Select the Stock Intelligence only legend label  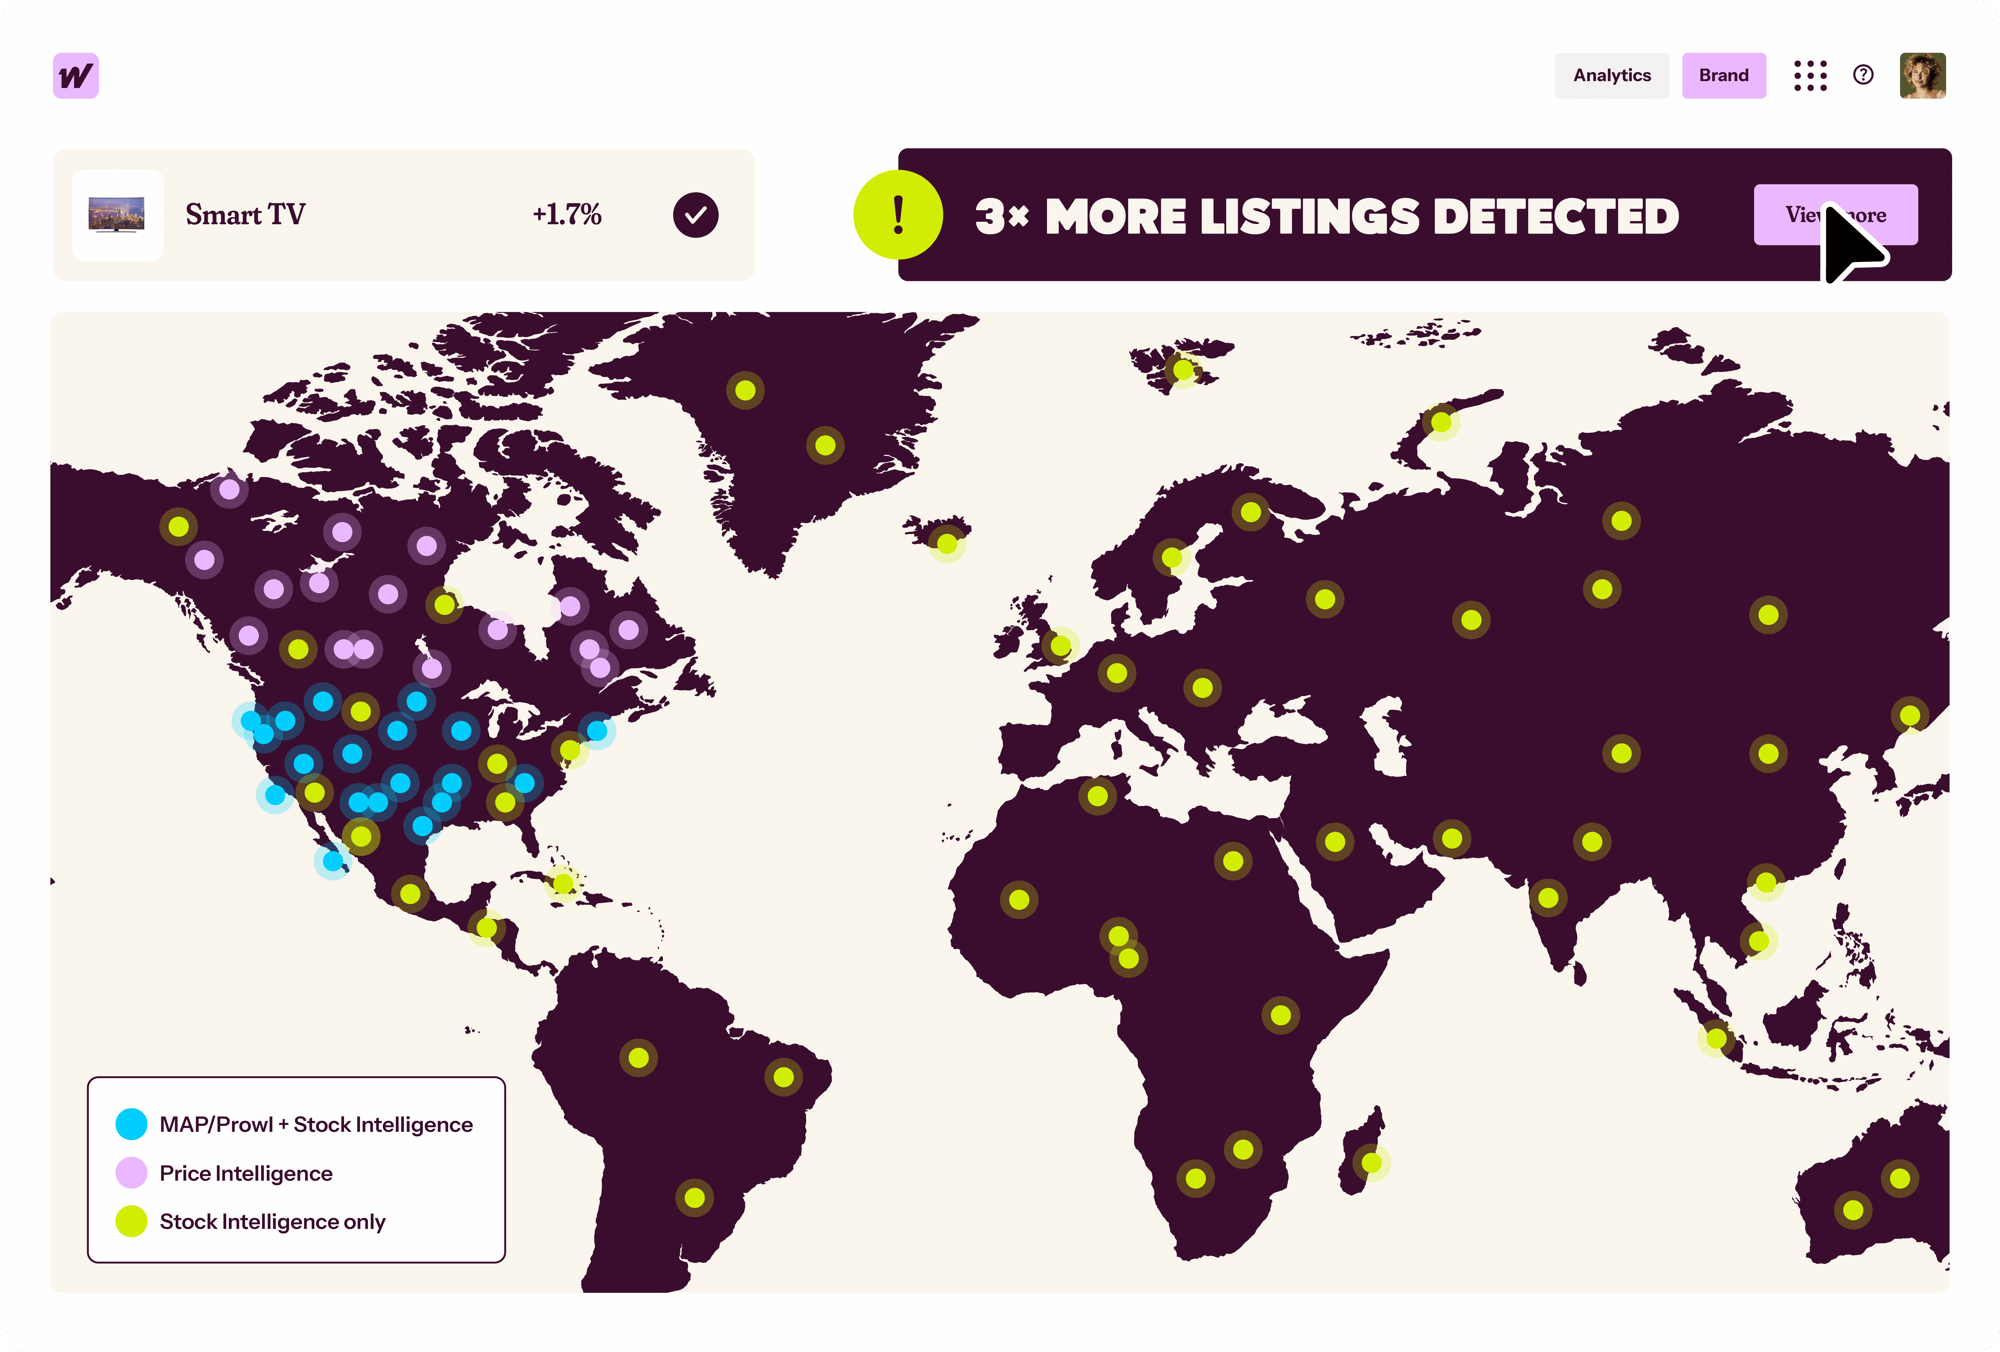(x=272, y=1221)
